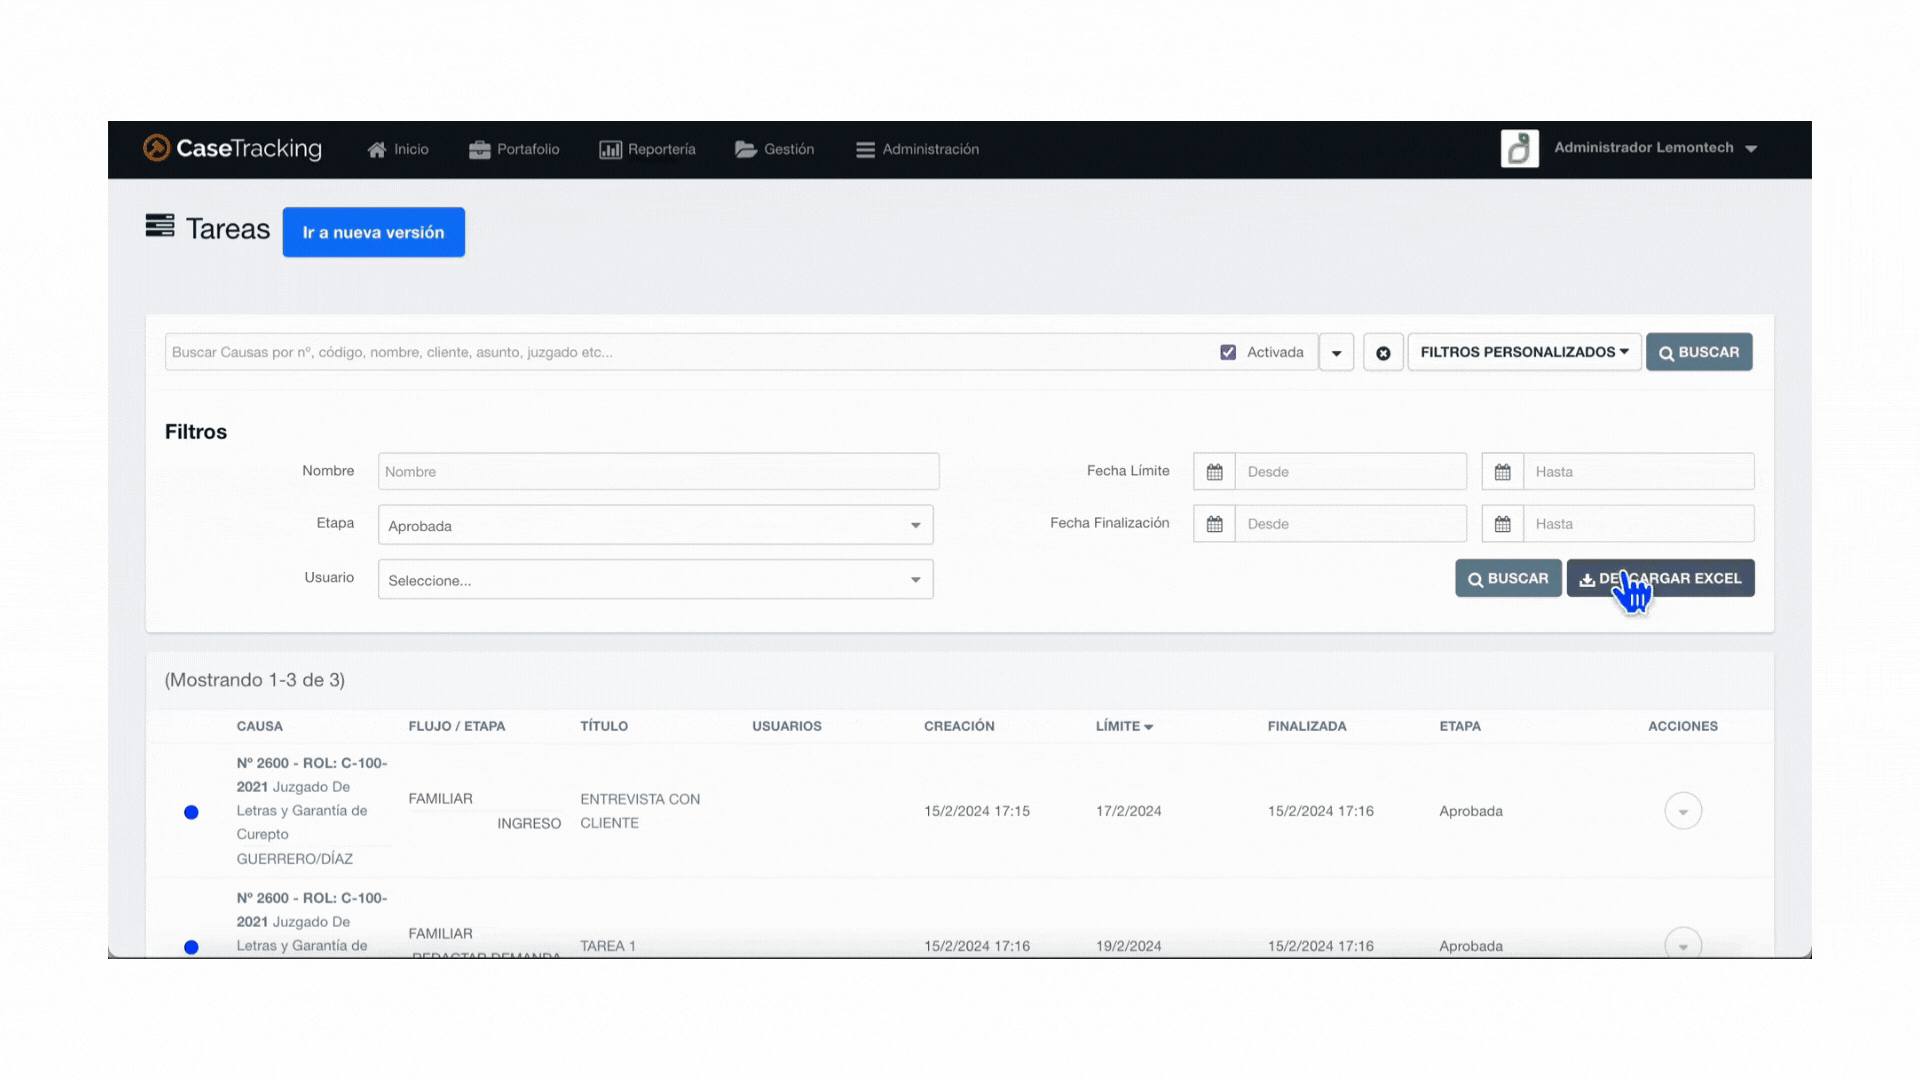
Task: Click blue status dot for TAREA 1 row
Action: click(x=191, y=947)
